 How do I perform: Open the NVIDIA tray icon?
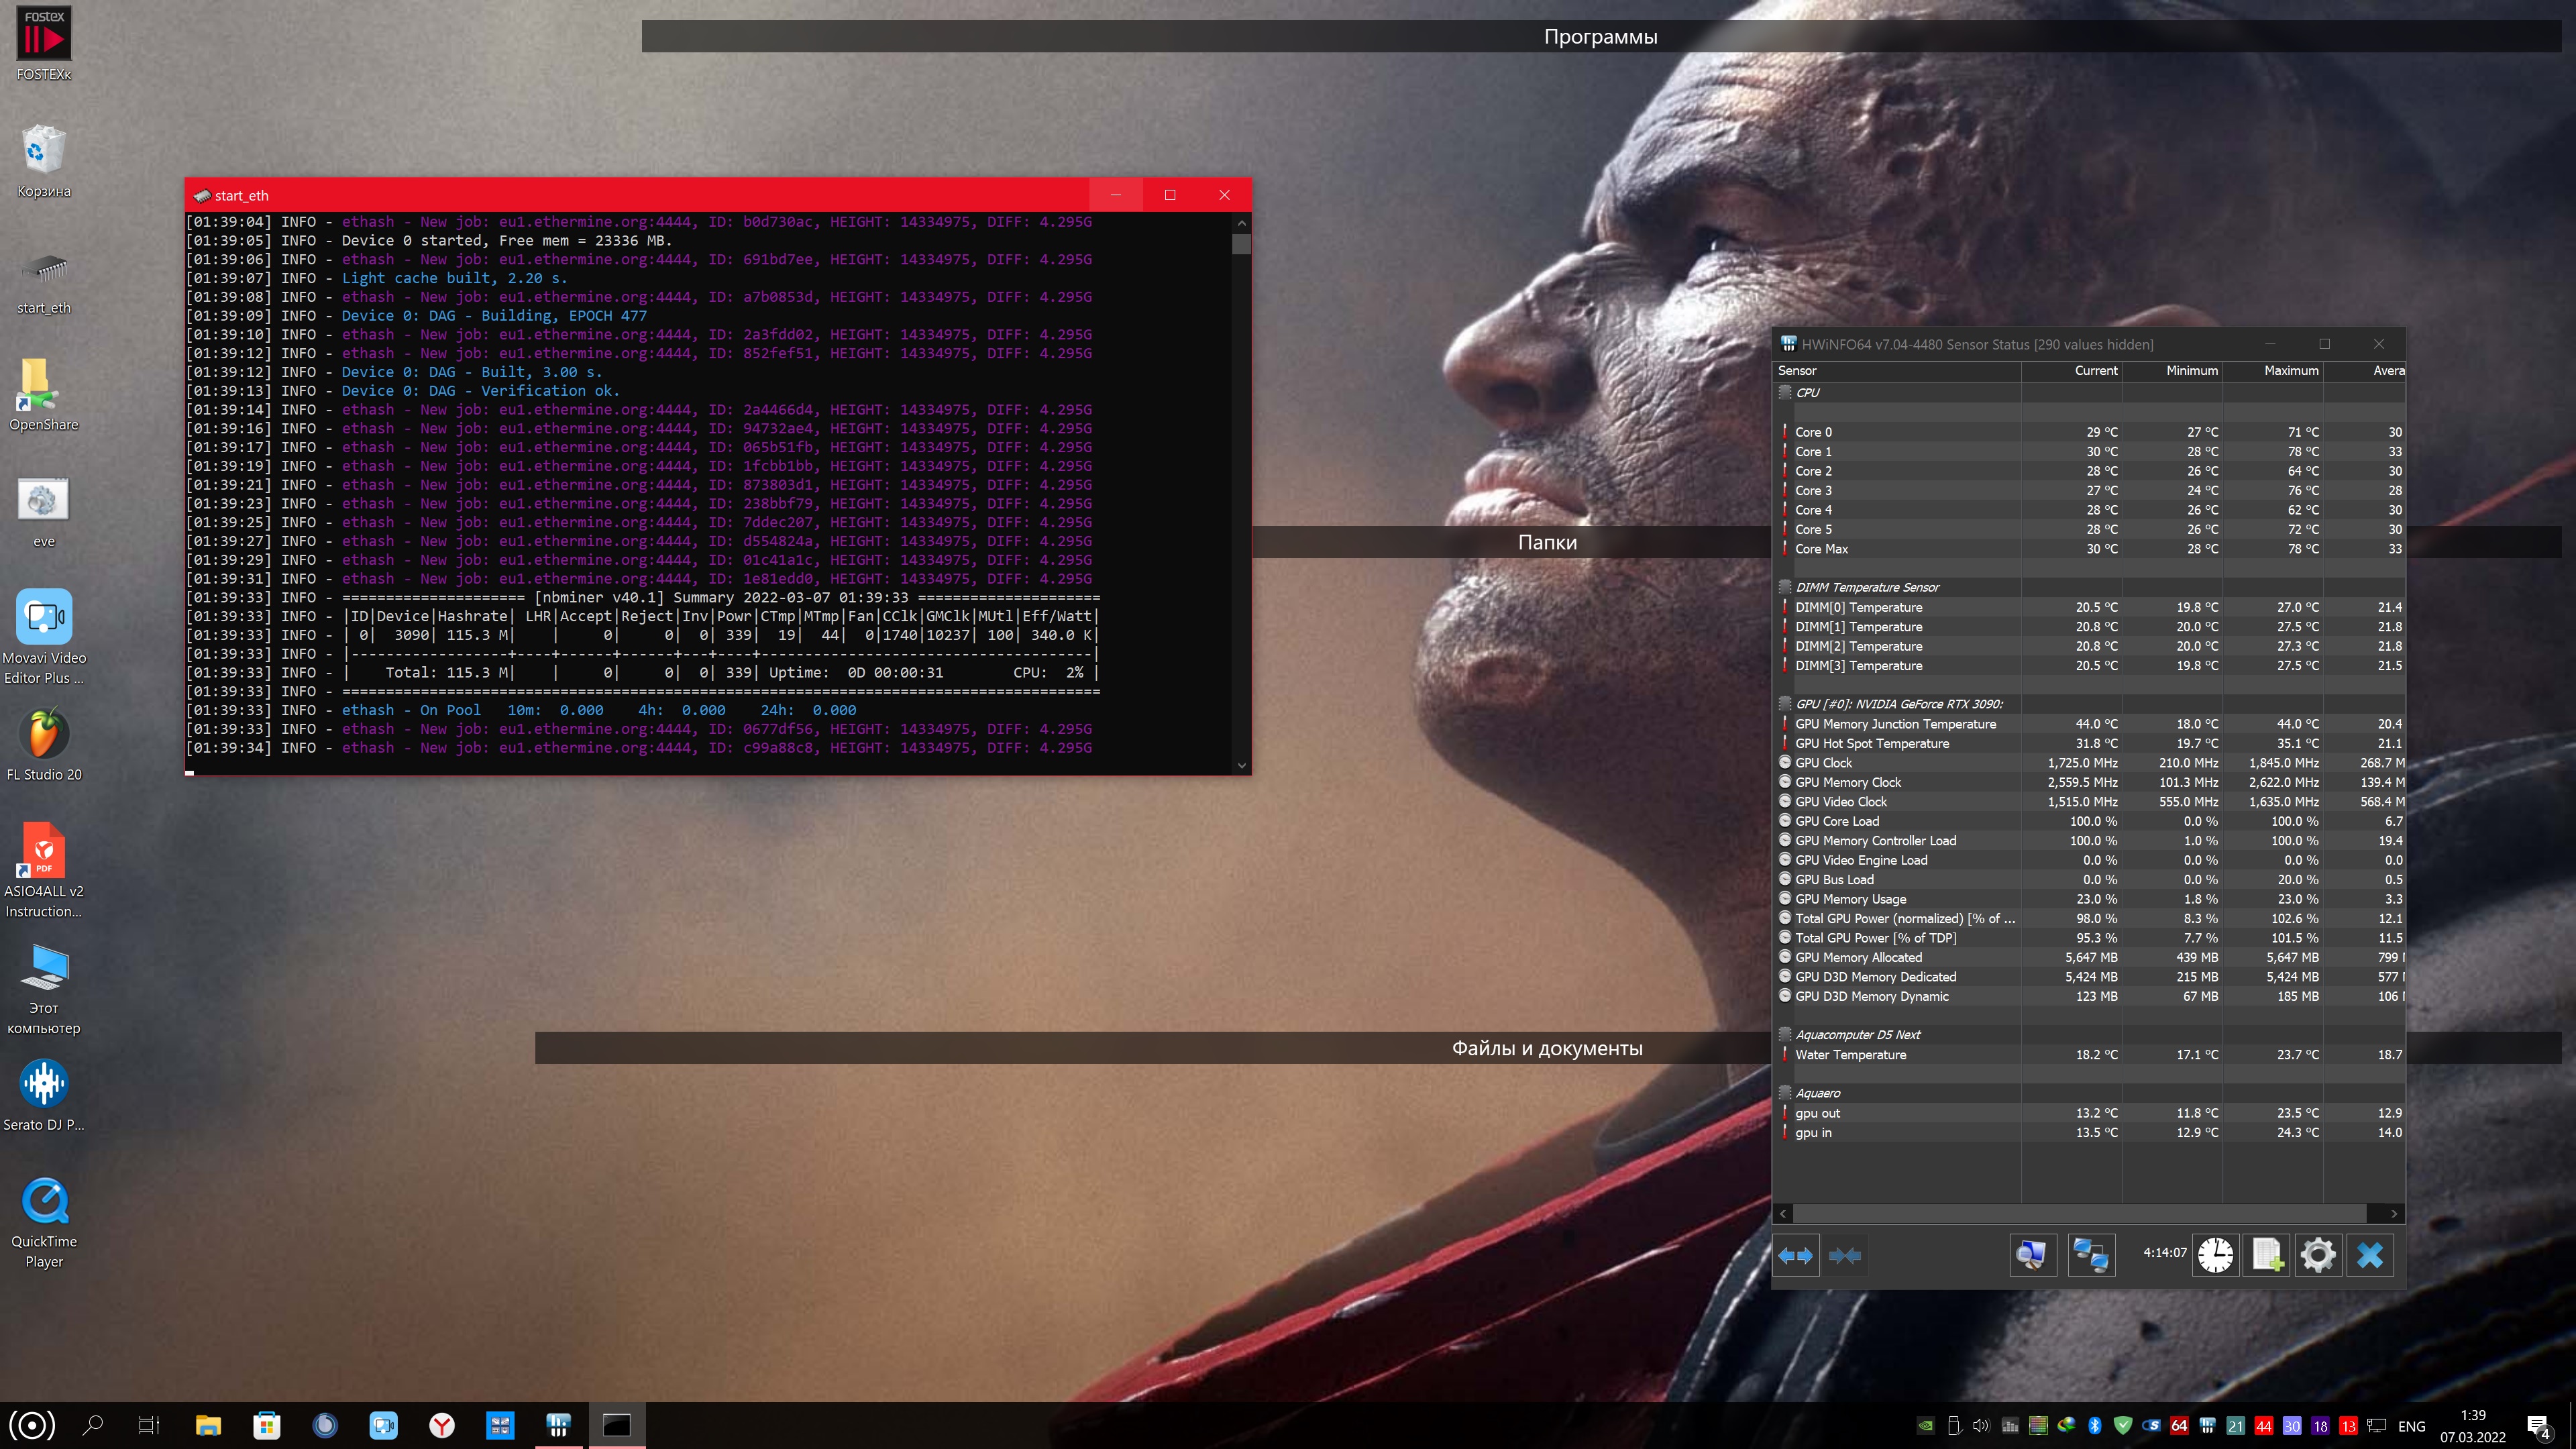(1925, 1426)
